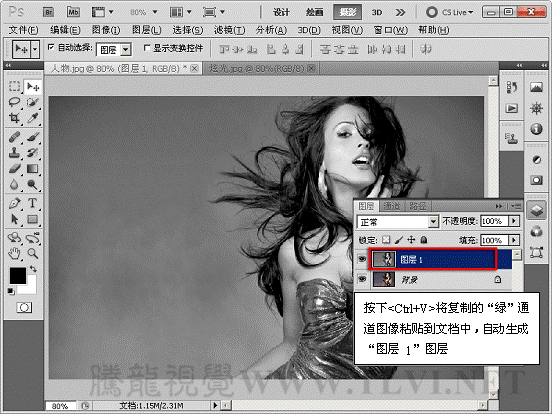The image size is (552, 414).
Task: Launch Mini Bridge from the top bar
Action: tap(73, 12)
